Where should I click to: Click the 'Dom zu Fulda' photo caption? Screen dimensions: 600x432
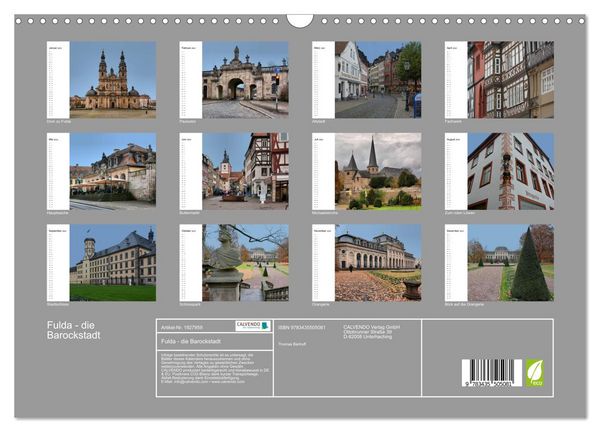[59, 121]
